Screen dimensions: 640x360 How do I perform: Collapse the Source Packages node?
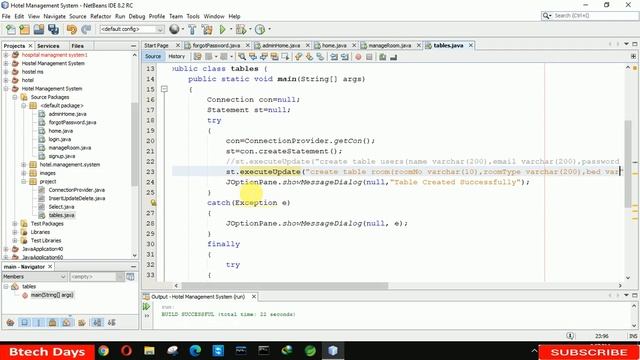click(15, 97)
